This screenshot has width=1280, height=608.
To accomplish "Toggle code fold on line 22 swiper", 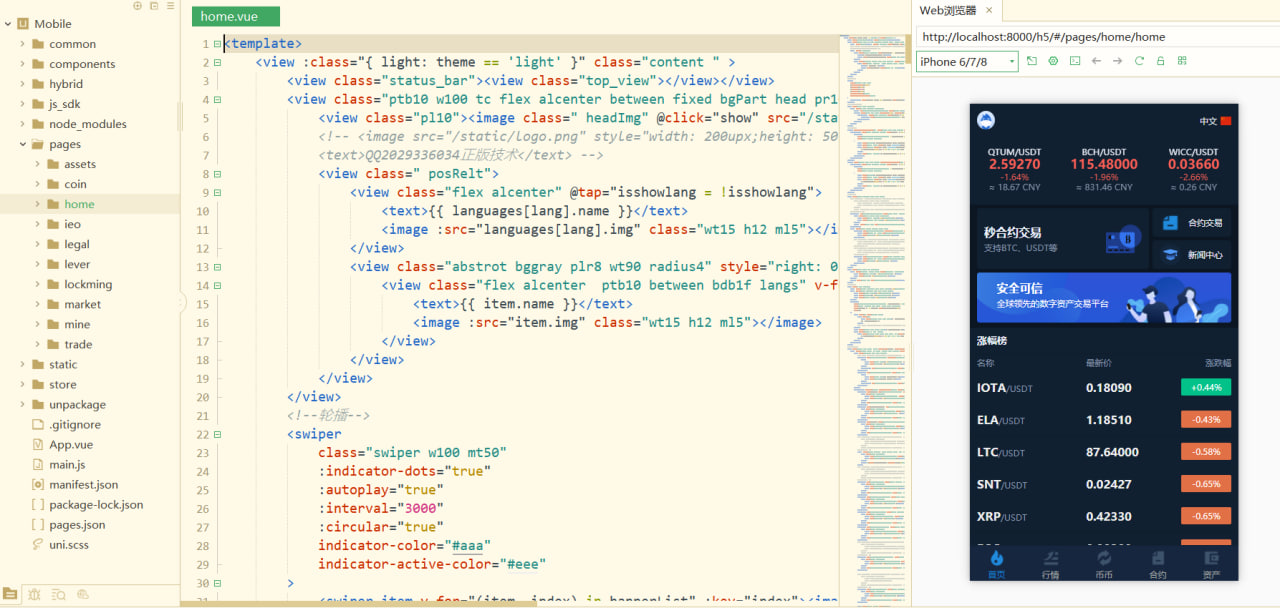I will [217, 434].
